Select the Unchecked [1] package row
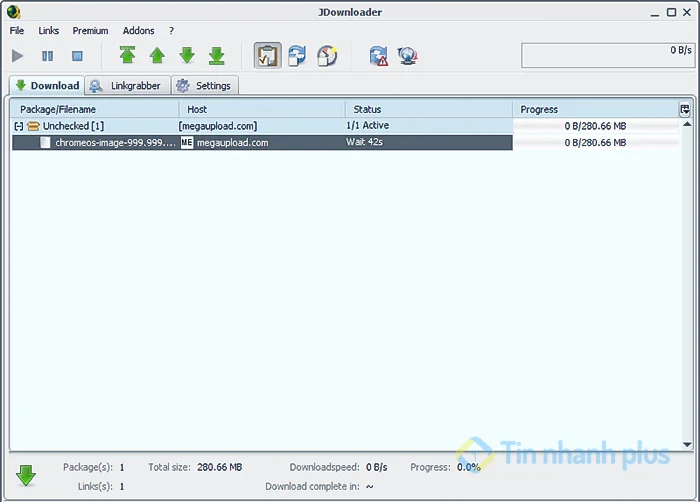 pyautogui.click(x=345, y=126)
